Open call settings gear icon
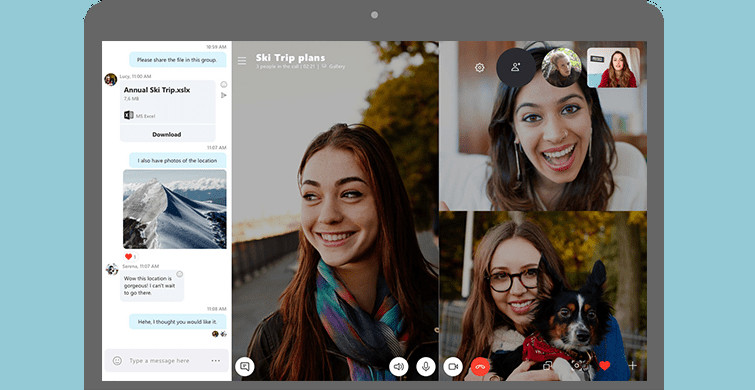Viewport: 755px width, 390px height. point(480,68)
